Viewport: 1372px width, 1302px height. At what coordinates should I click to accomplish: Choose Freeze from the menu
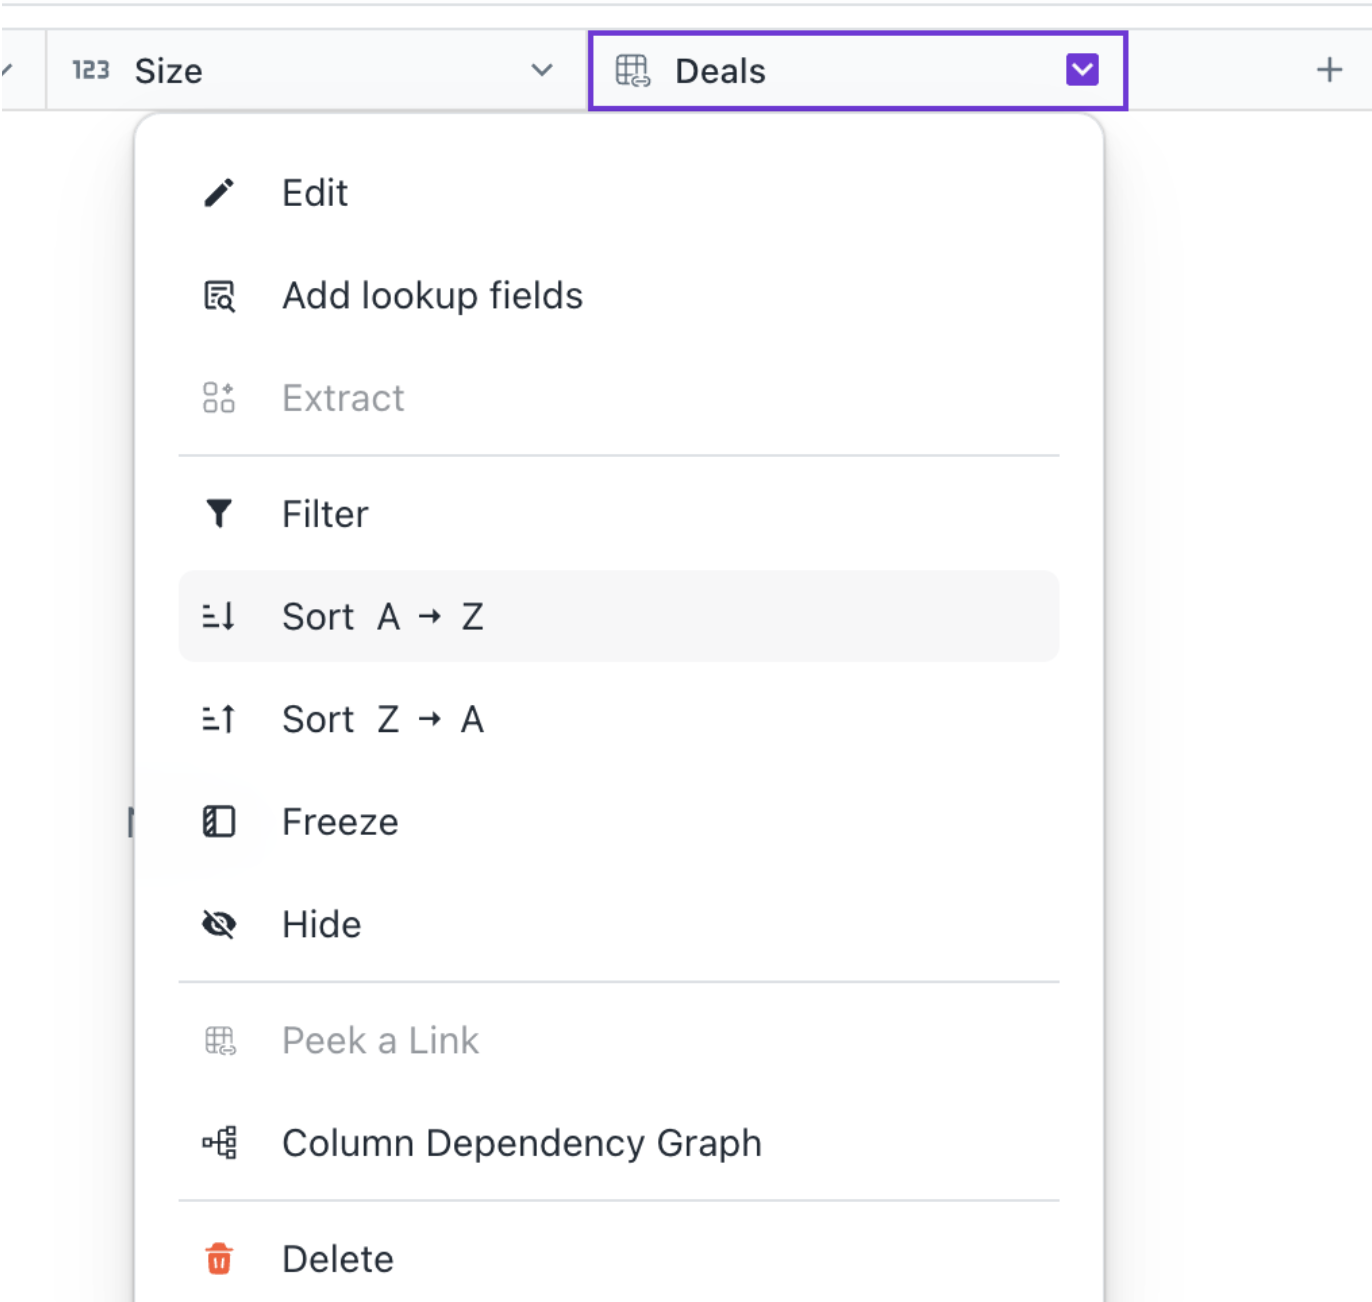click(x=618, y=822)
